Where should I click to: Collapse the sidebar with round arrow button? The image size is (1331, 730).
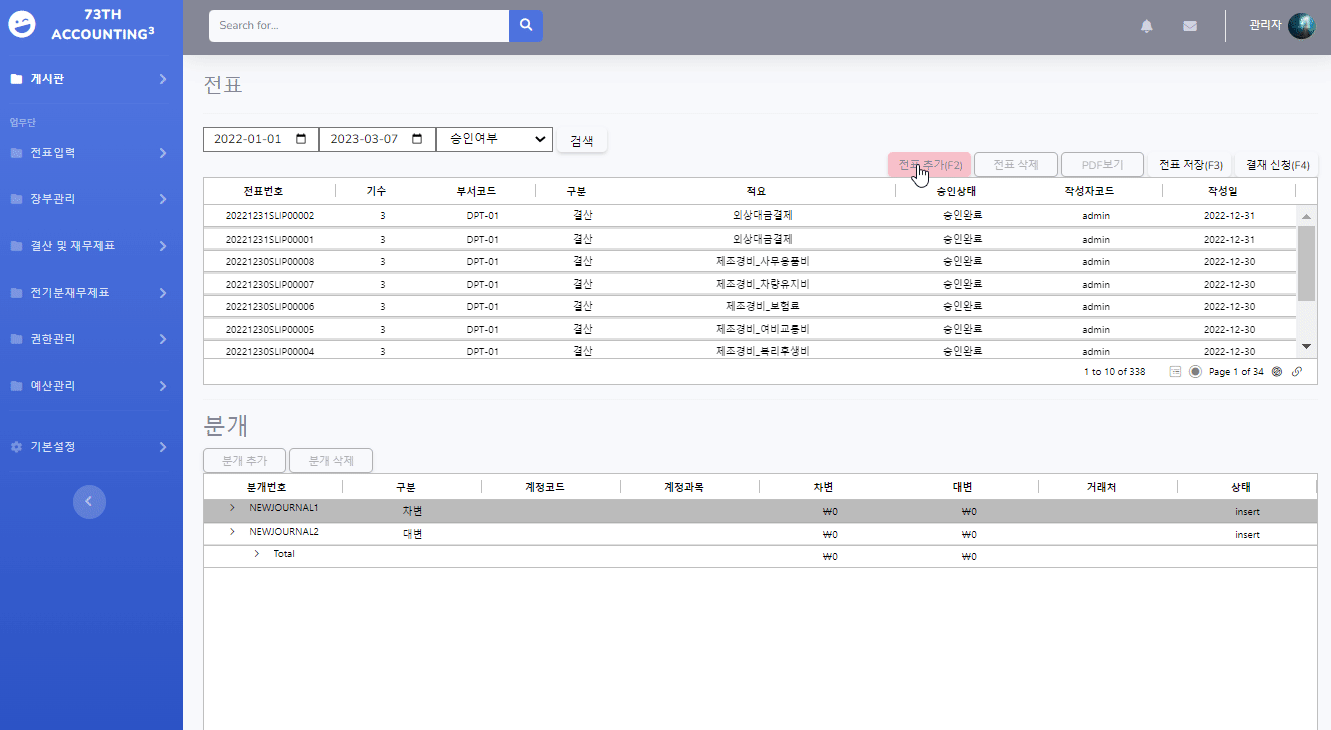click(x=89, y=501)
